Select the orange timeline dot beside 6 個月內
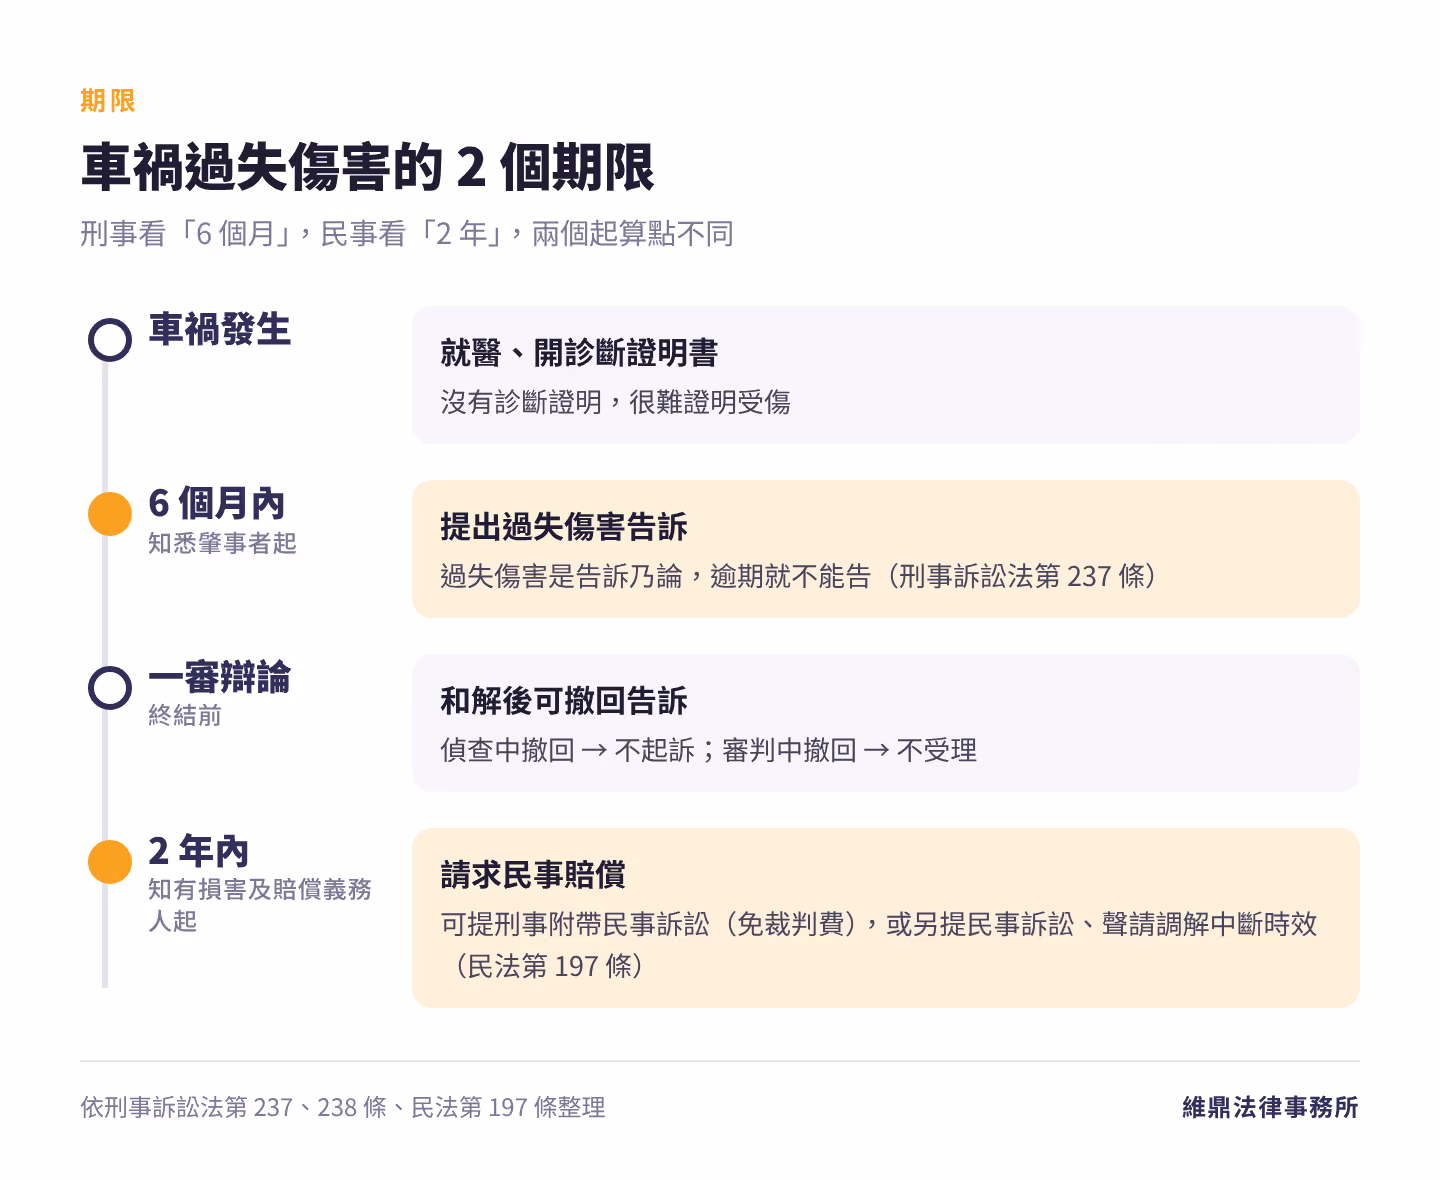Screen dimensions: 1440x1180 click(x=110, y=514)
